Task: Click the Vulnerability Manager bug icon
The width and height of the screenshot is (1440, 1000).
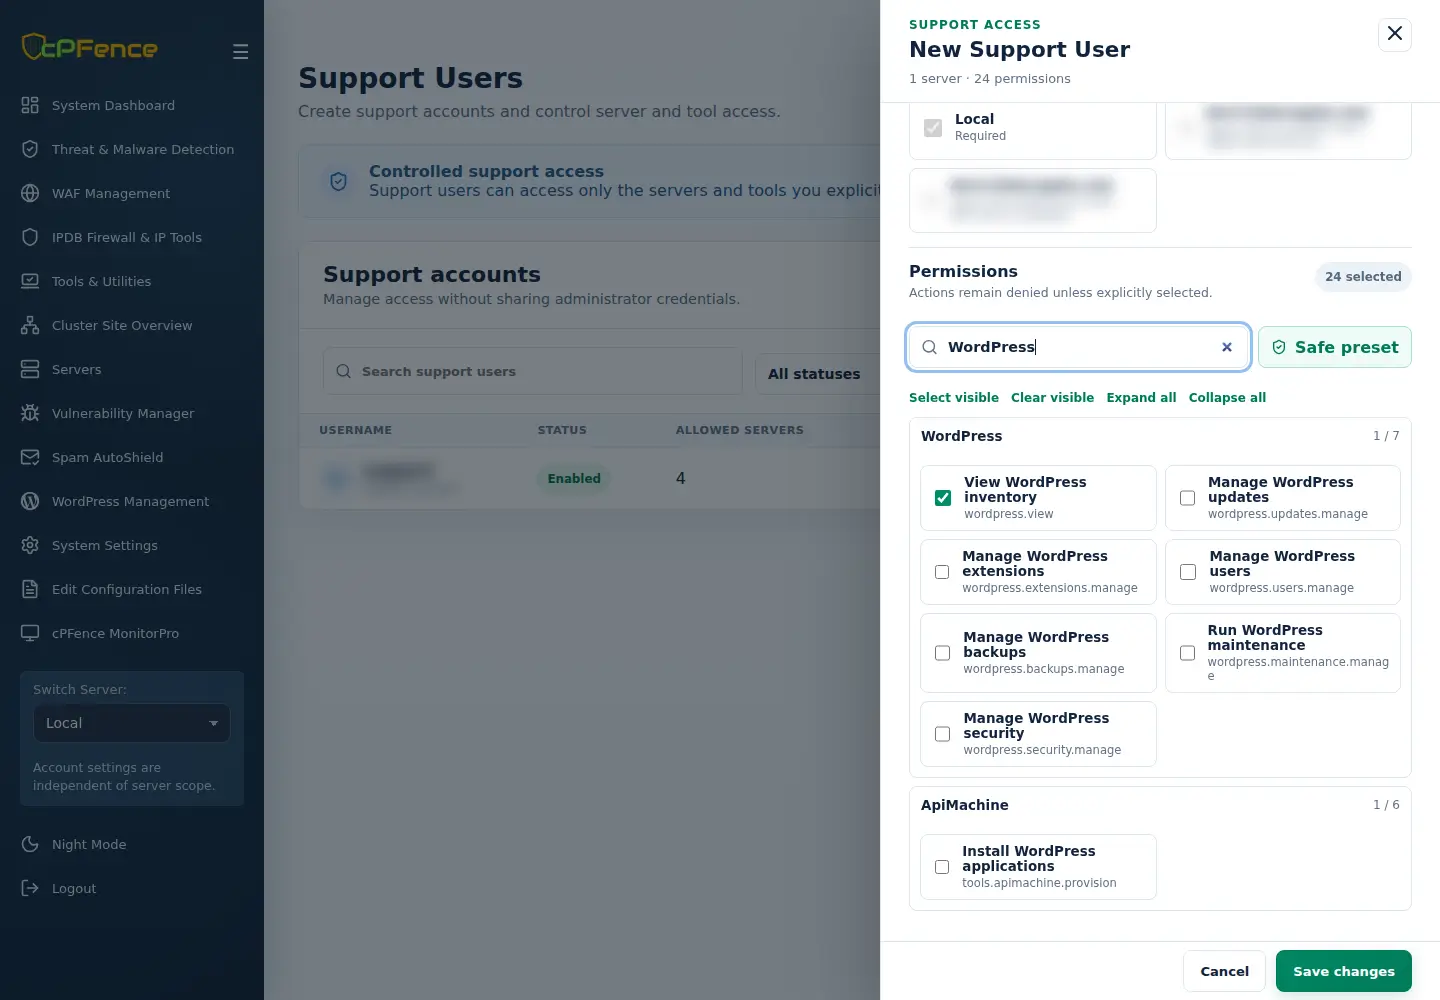Action: 30,413
